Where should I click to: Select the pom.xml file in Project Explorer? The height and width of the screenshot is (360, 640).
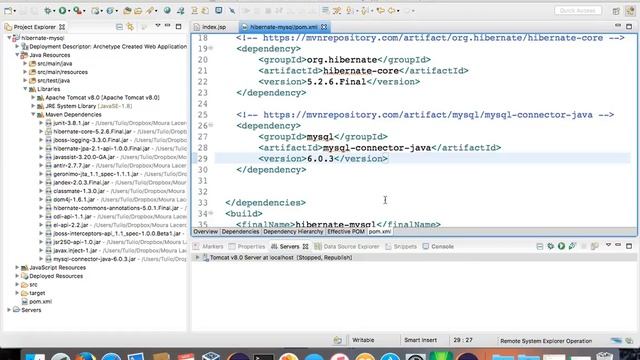[x=40, y=302]
